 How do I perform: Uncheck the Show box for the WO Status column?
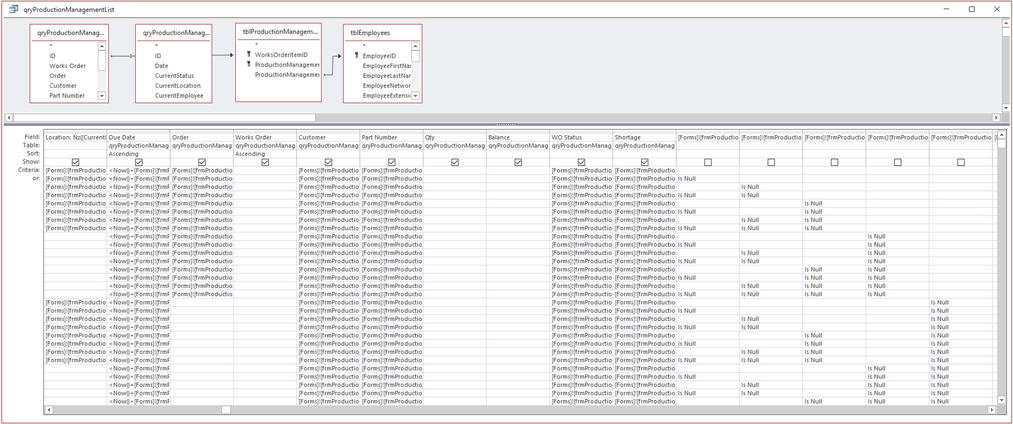[581, 162]
